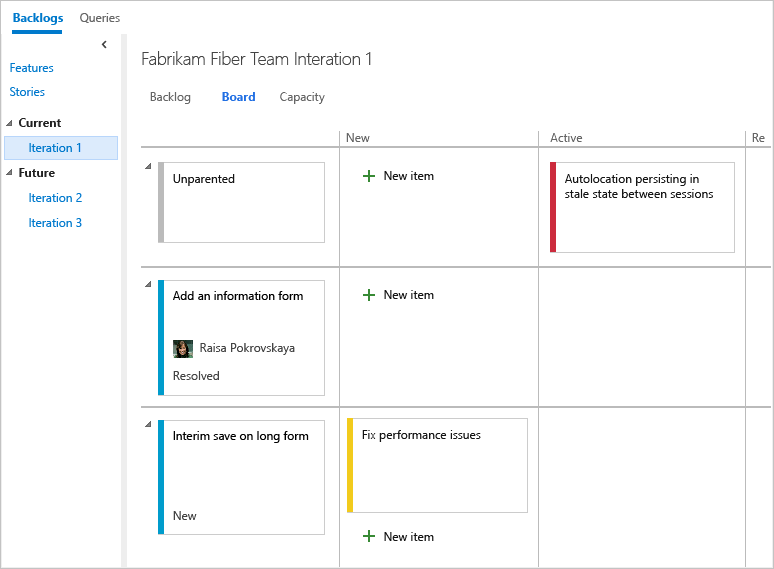Click the Add an information form title
Image resolution: width=774 pixels, height=569 pixels.
coord(238,296)
